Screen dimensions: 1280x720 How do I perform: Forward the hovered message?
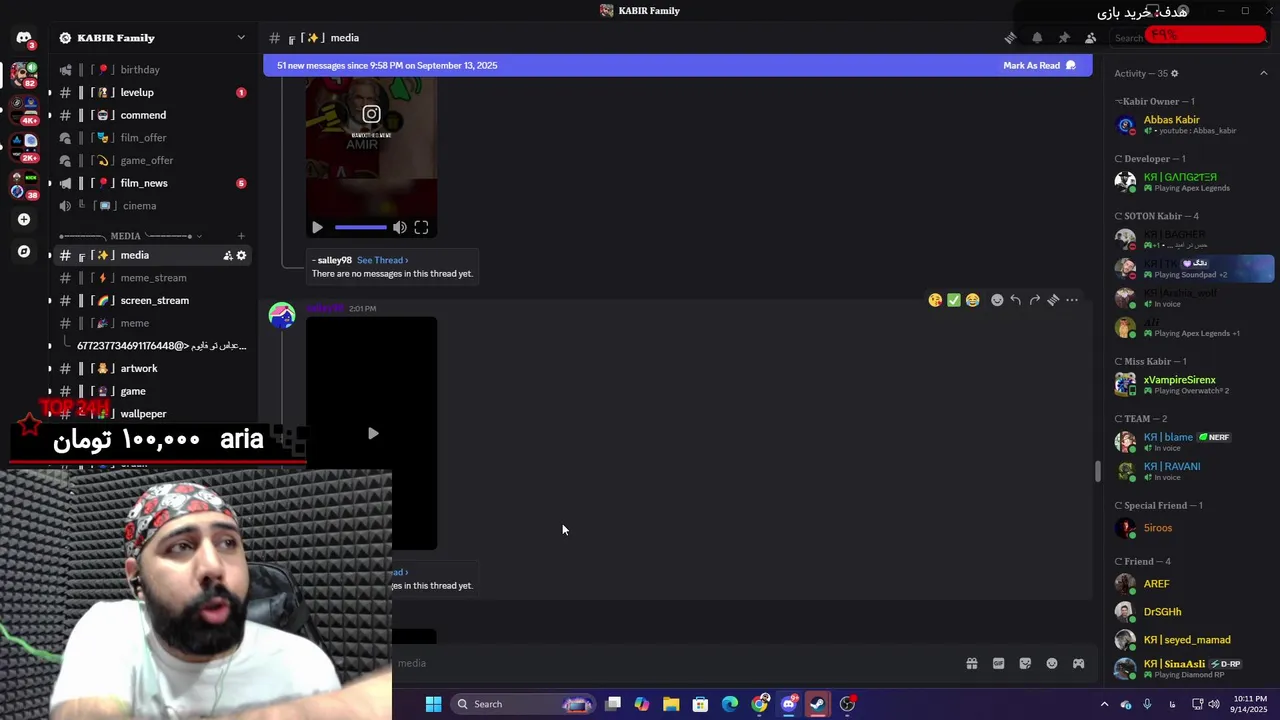coord(1034,300)
